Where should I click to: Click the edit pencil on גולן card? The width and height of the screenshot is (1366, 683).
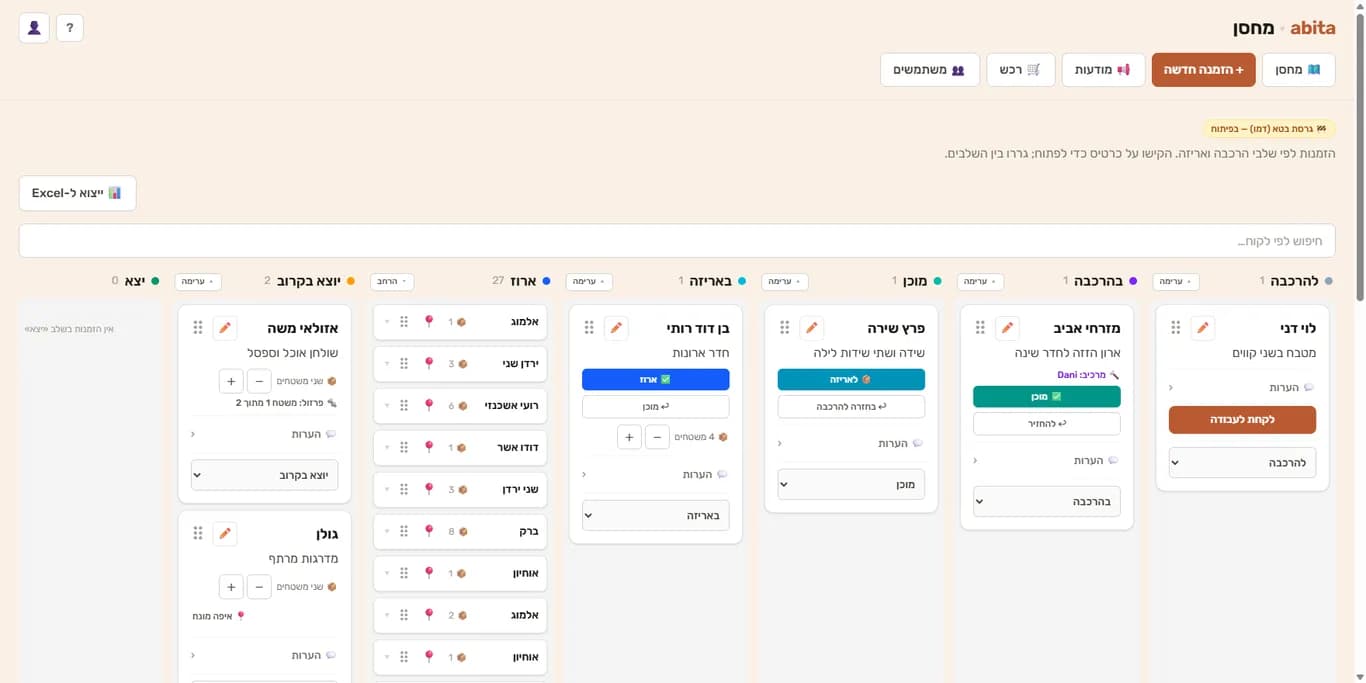[x=225, y=534]
